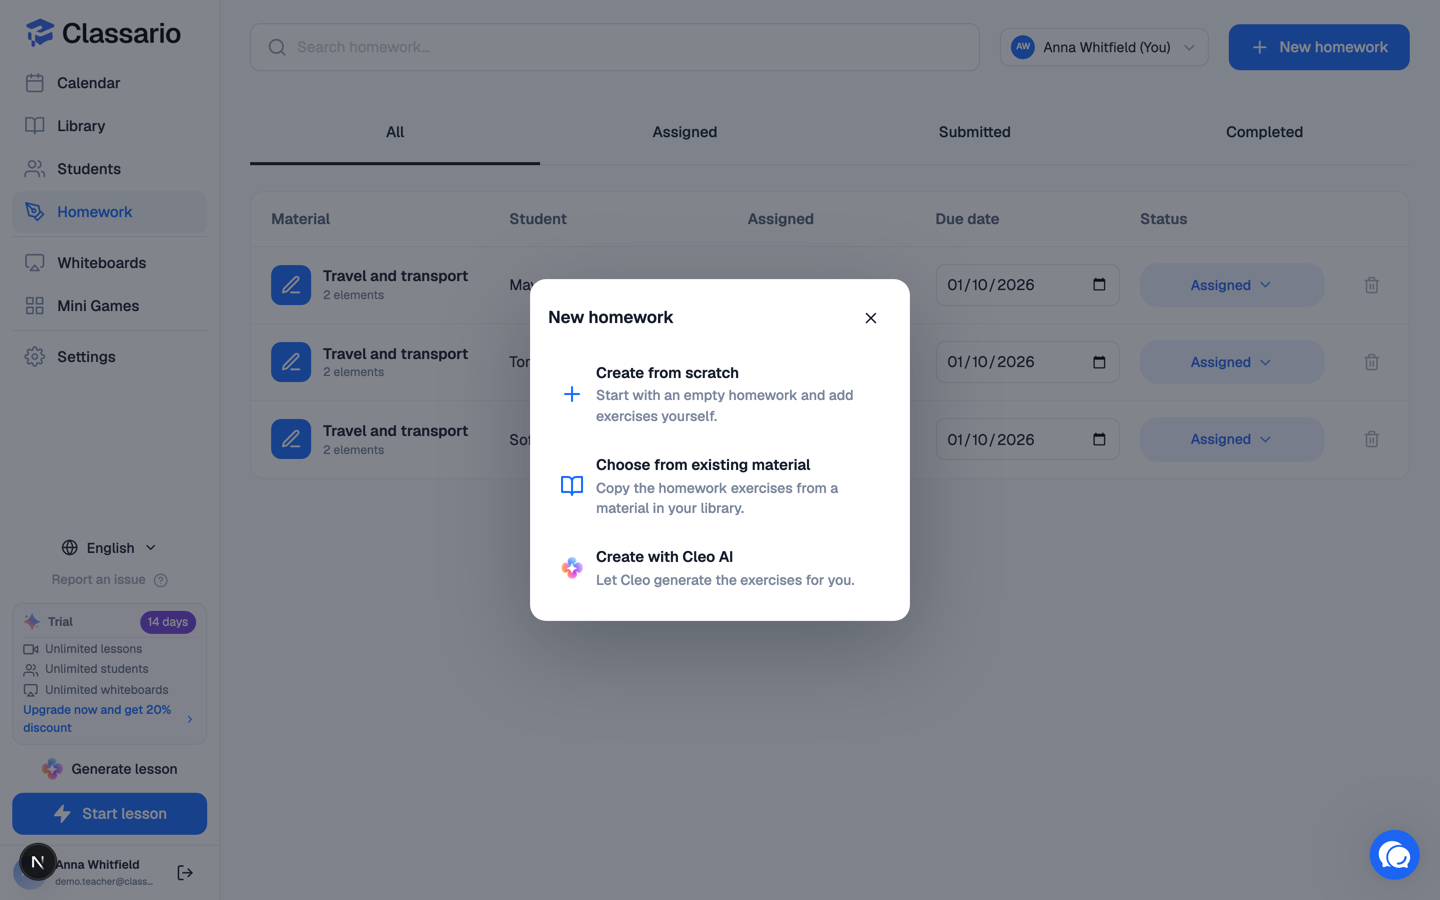Open Calendar in the sidebar
1440x900 pixels.
coord(109,83)
